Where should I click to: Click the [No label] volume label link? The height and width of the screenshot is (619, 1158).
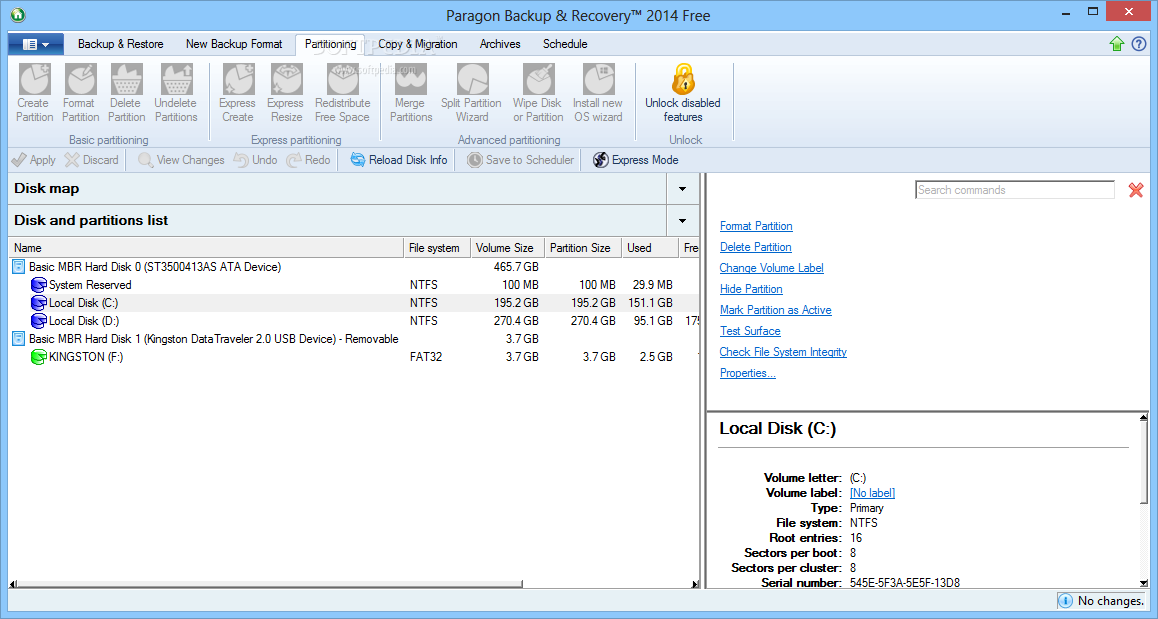(872, 493)
